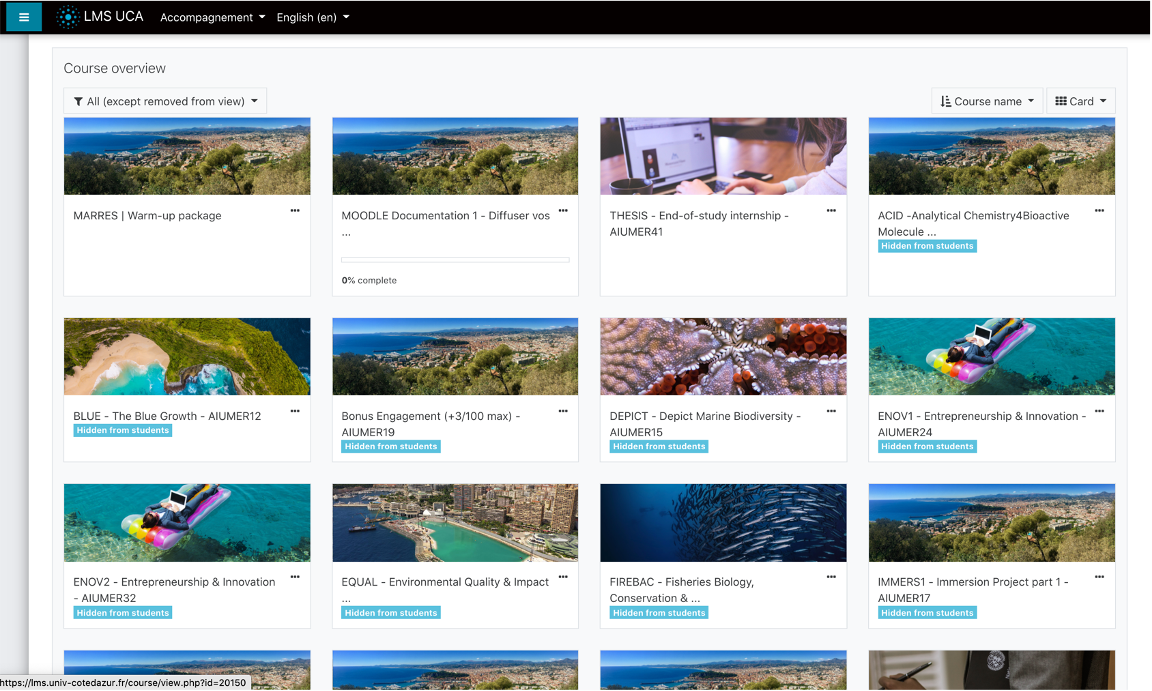Open DEPICT - Depict Marine Biodiversity course
The width and height of the screenshot is (1152, 691).
[705, 424]
